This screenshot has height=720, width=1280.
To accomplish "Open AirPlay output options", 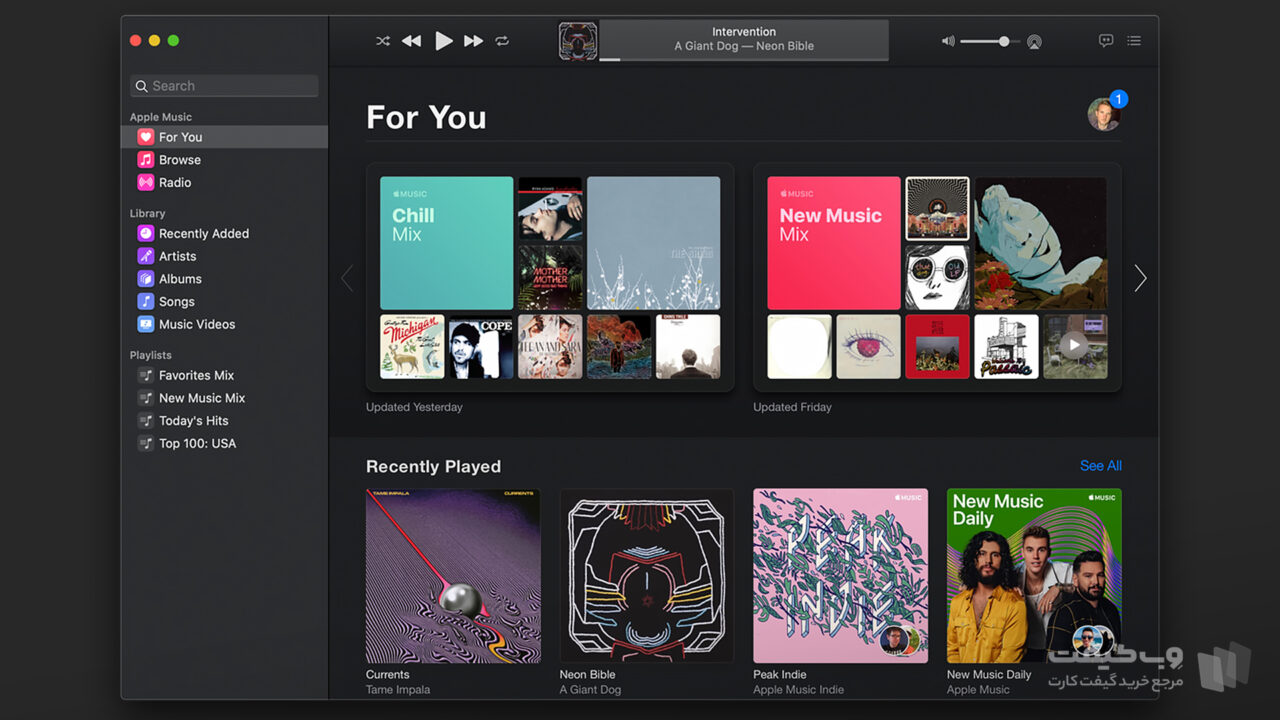I will tap(1034, 42).
